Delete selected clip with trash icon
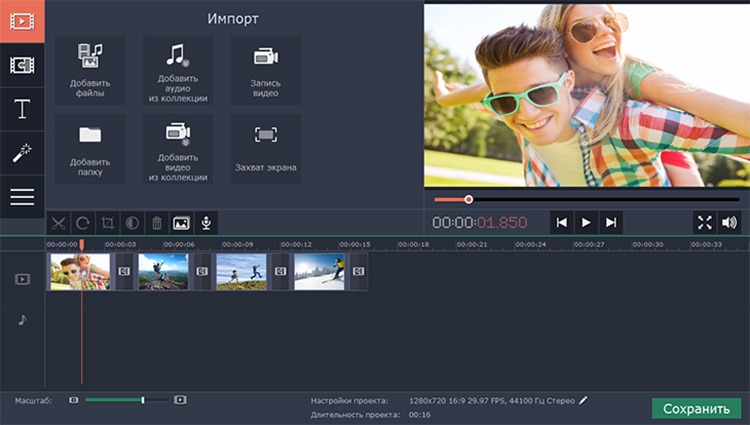Image resolution: width=750 pixels, height=425 pixels. tap(157, 223)
